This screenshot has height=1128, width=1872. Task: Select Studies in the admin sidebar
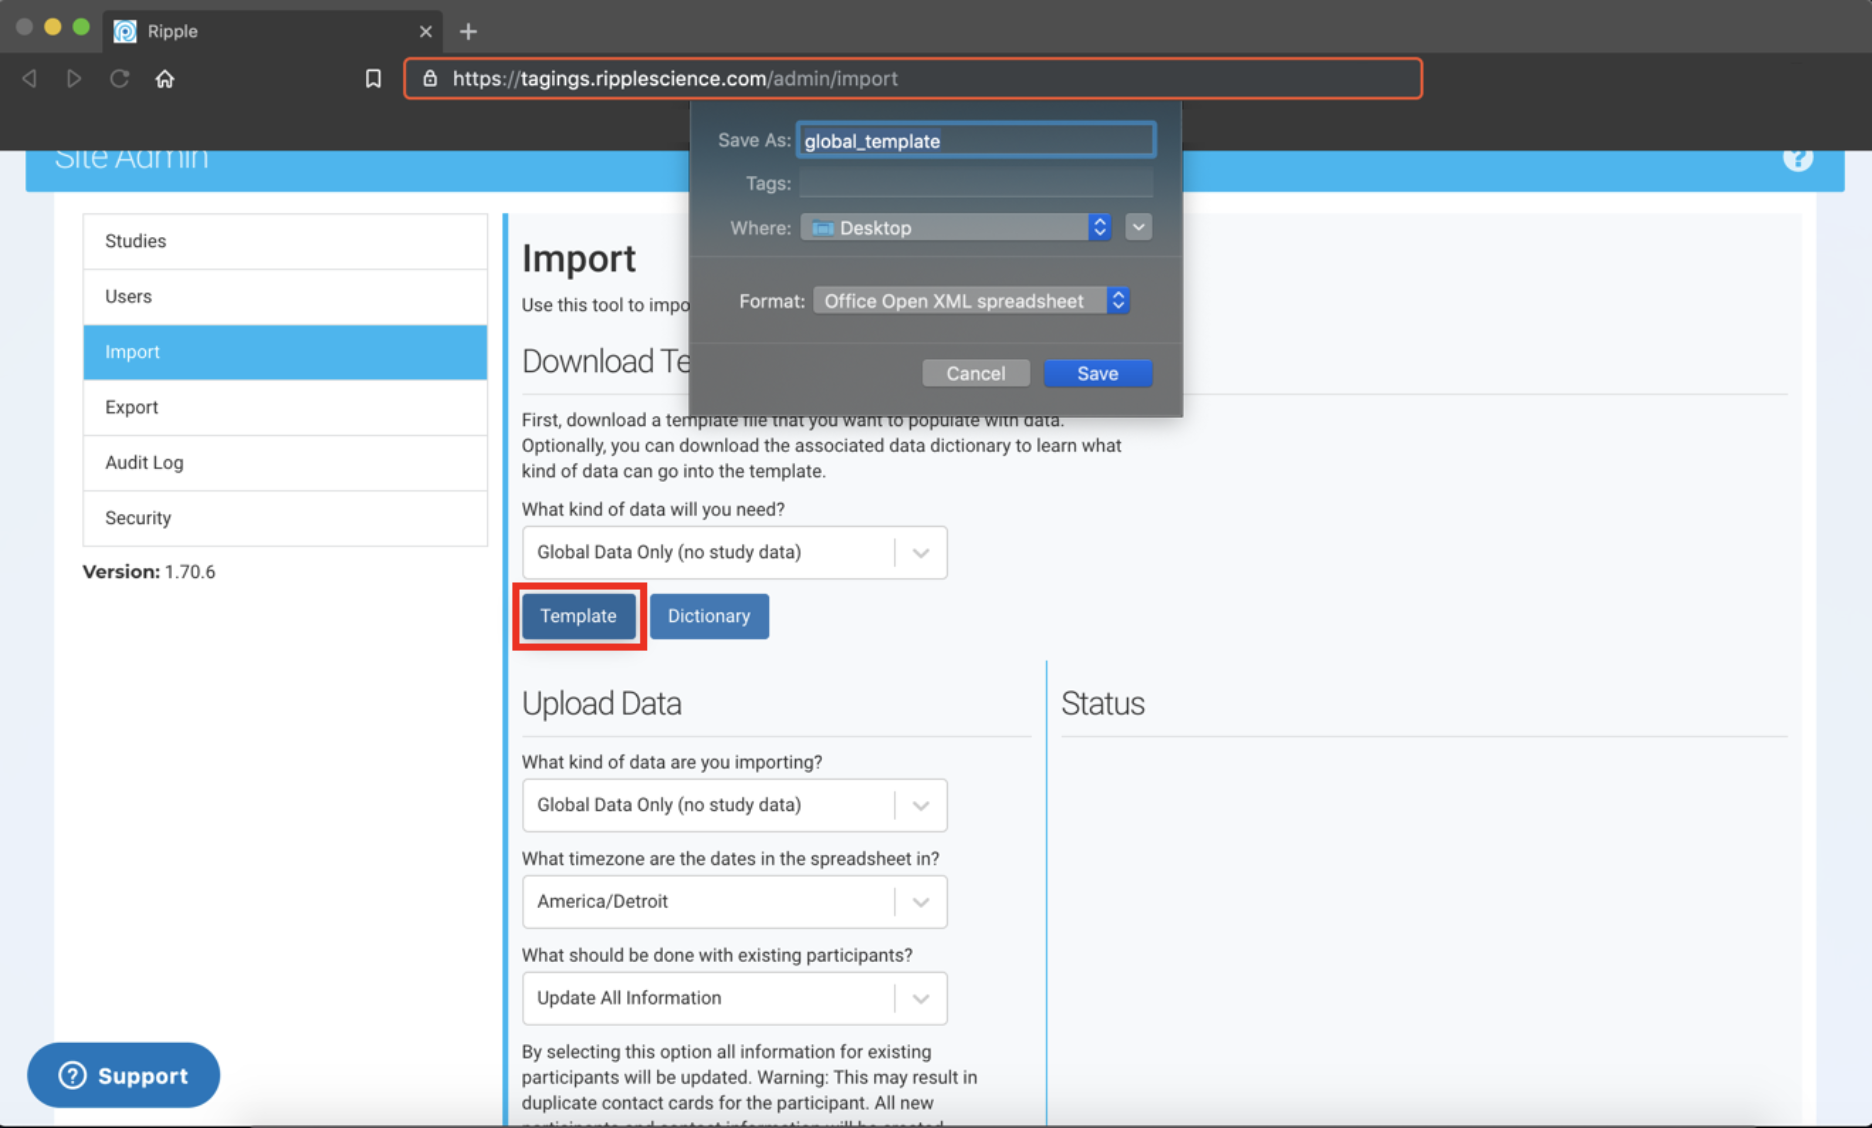coord(285,241)
